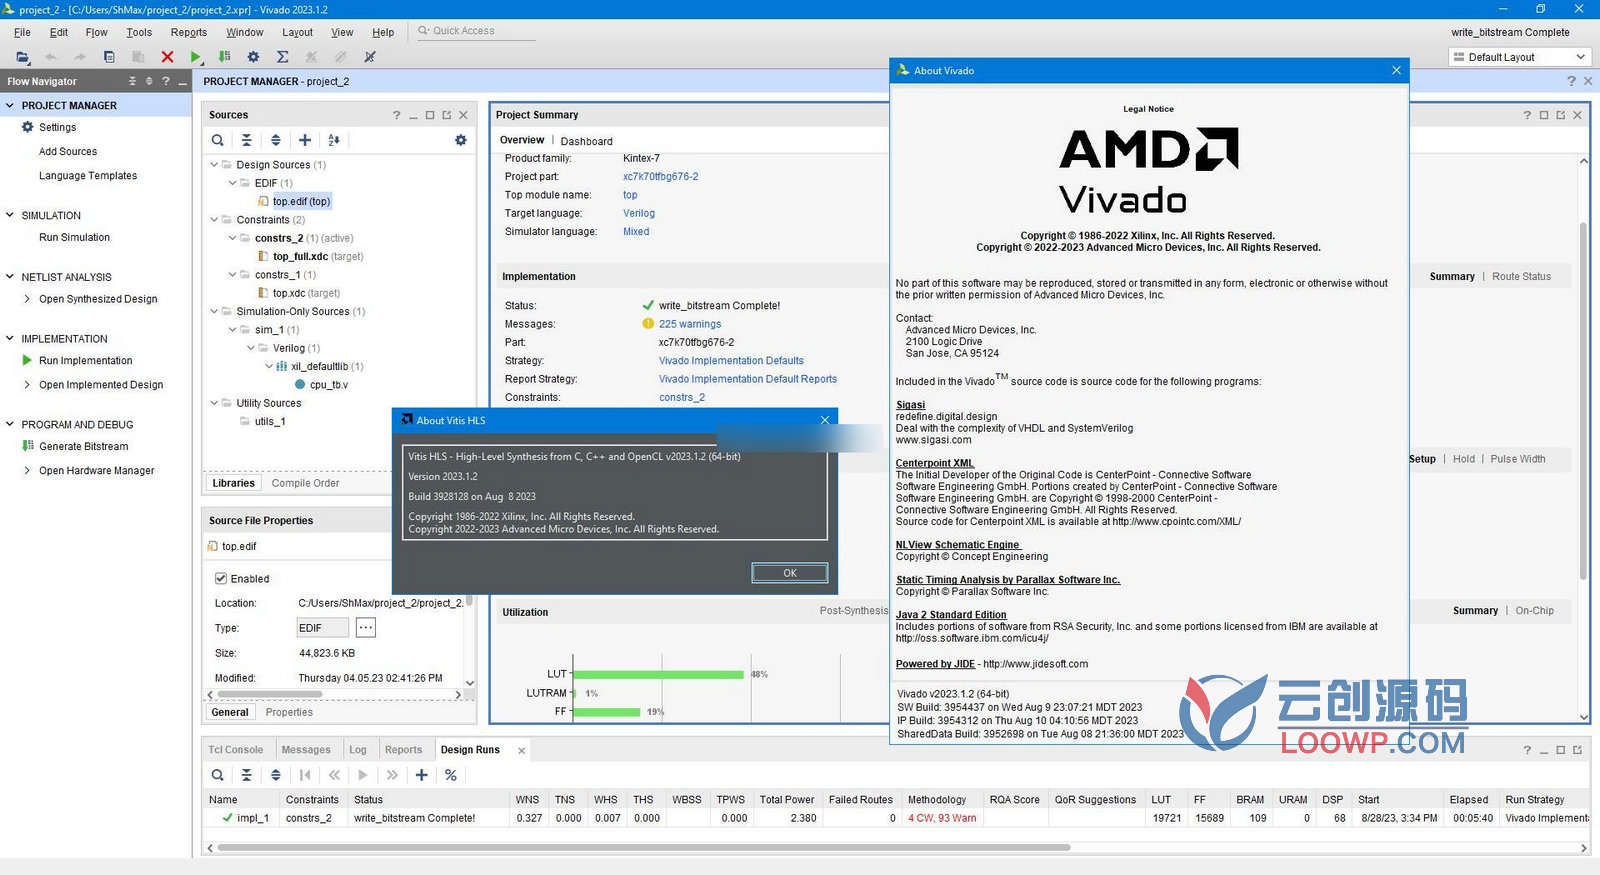Switch to the Tcl Console tab
1600x875 pixels.
(235, 750)
